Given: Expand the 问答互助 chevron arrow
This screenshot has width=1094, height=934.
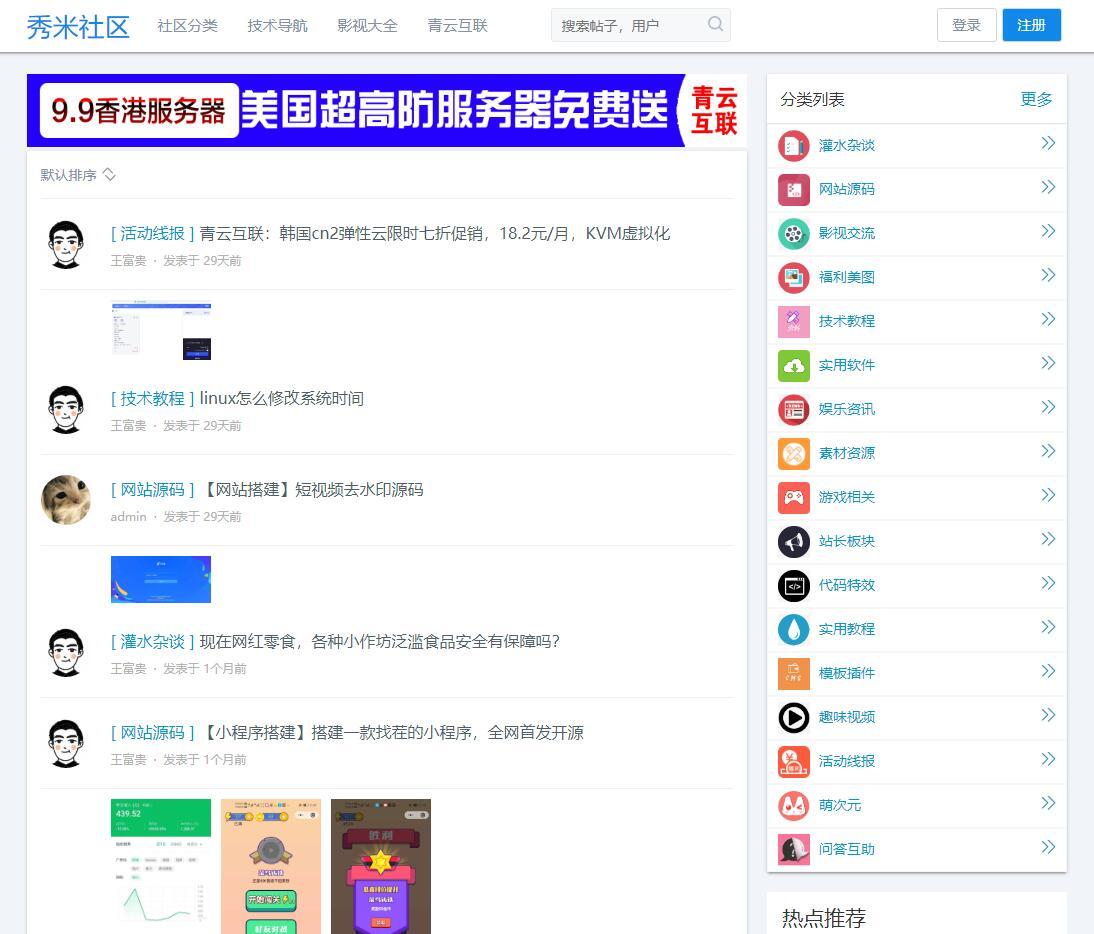Looking at the screenshot, I should click(x=1047, y=848).
